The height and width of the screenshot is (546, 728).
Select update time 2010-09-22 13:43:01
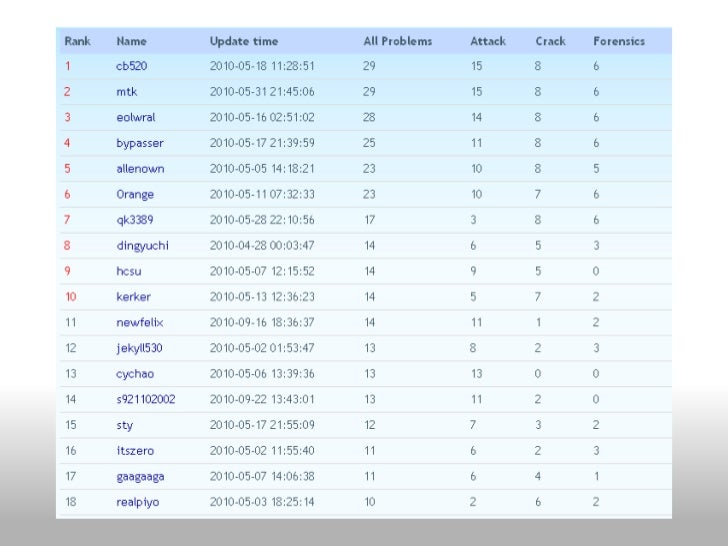click(262, 399)
